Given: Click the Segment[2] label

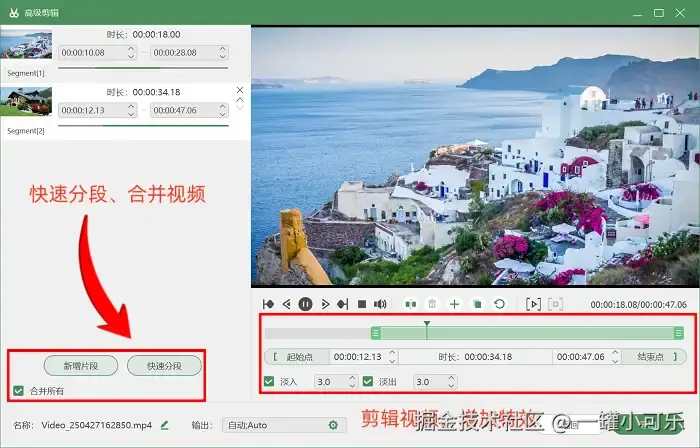Looking at the screenshot, I should (x=26, y=131).
